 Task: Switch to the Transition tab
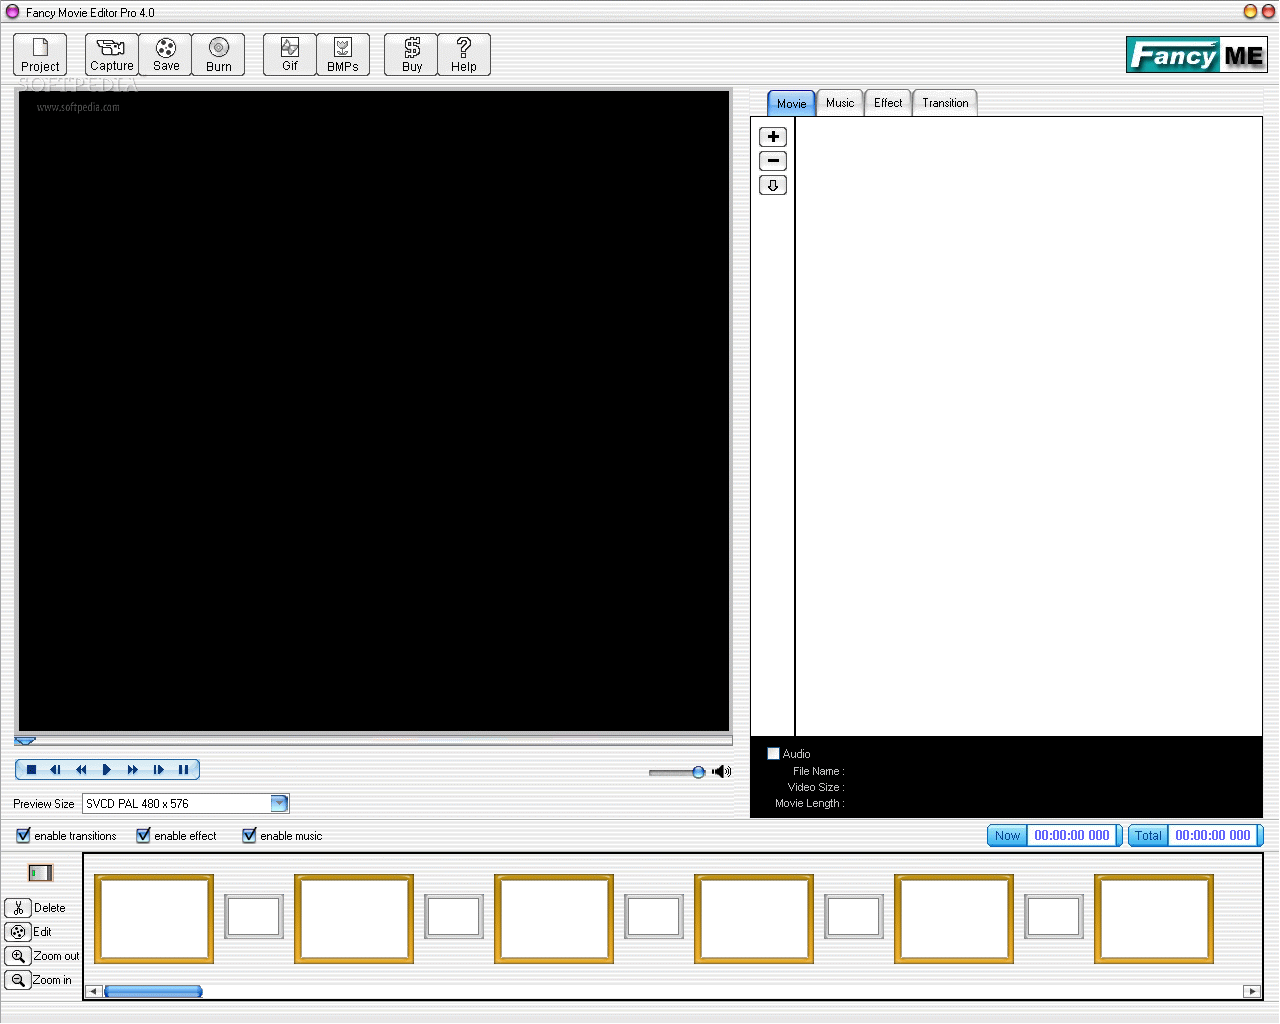tap(945, 103)
